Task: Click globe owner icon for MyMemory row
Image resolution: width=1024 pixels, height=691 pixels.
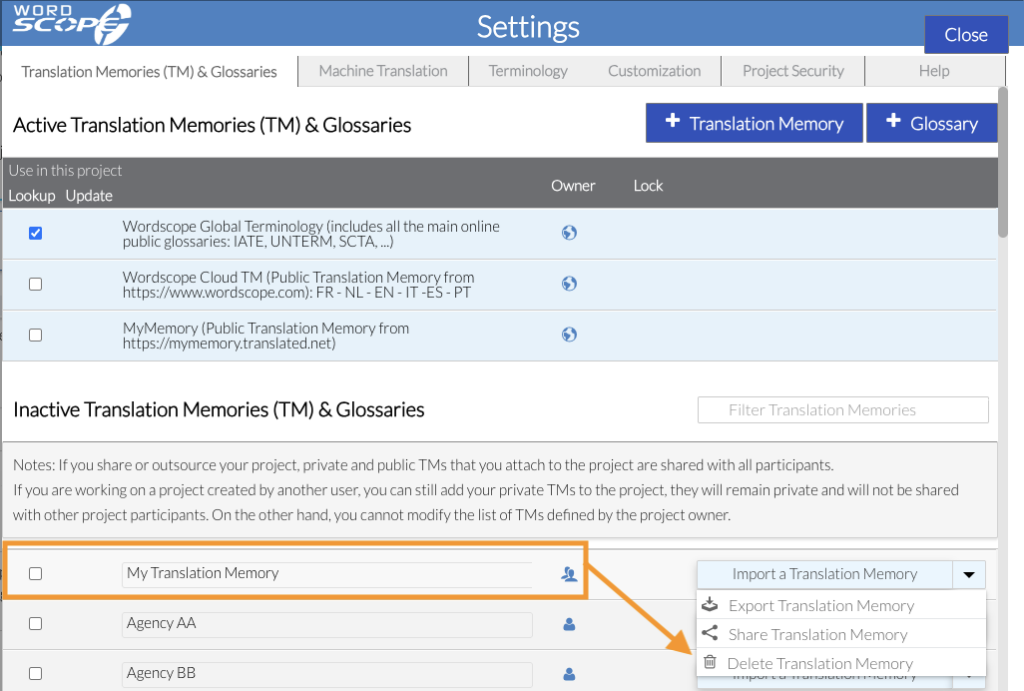Action: point(569,335)
